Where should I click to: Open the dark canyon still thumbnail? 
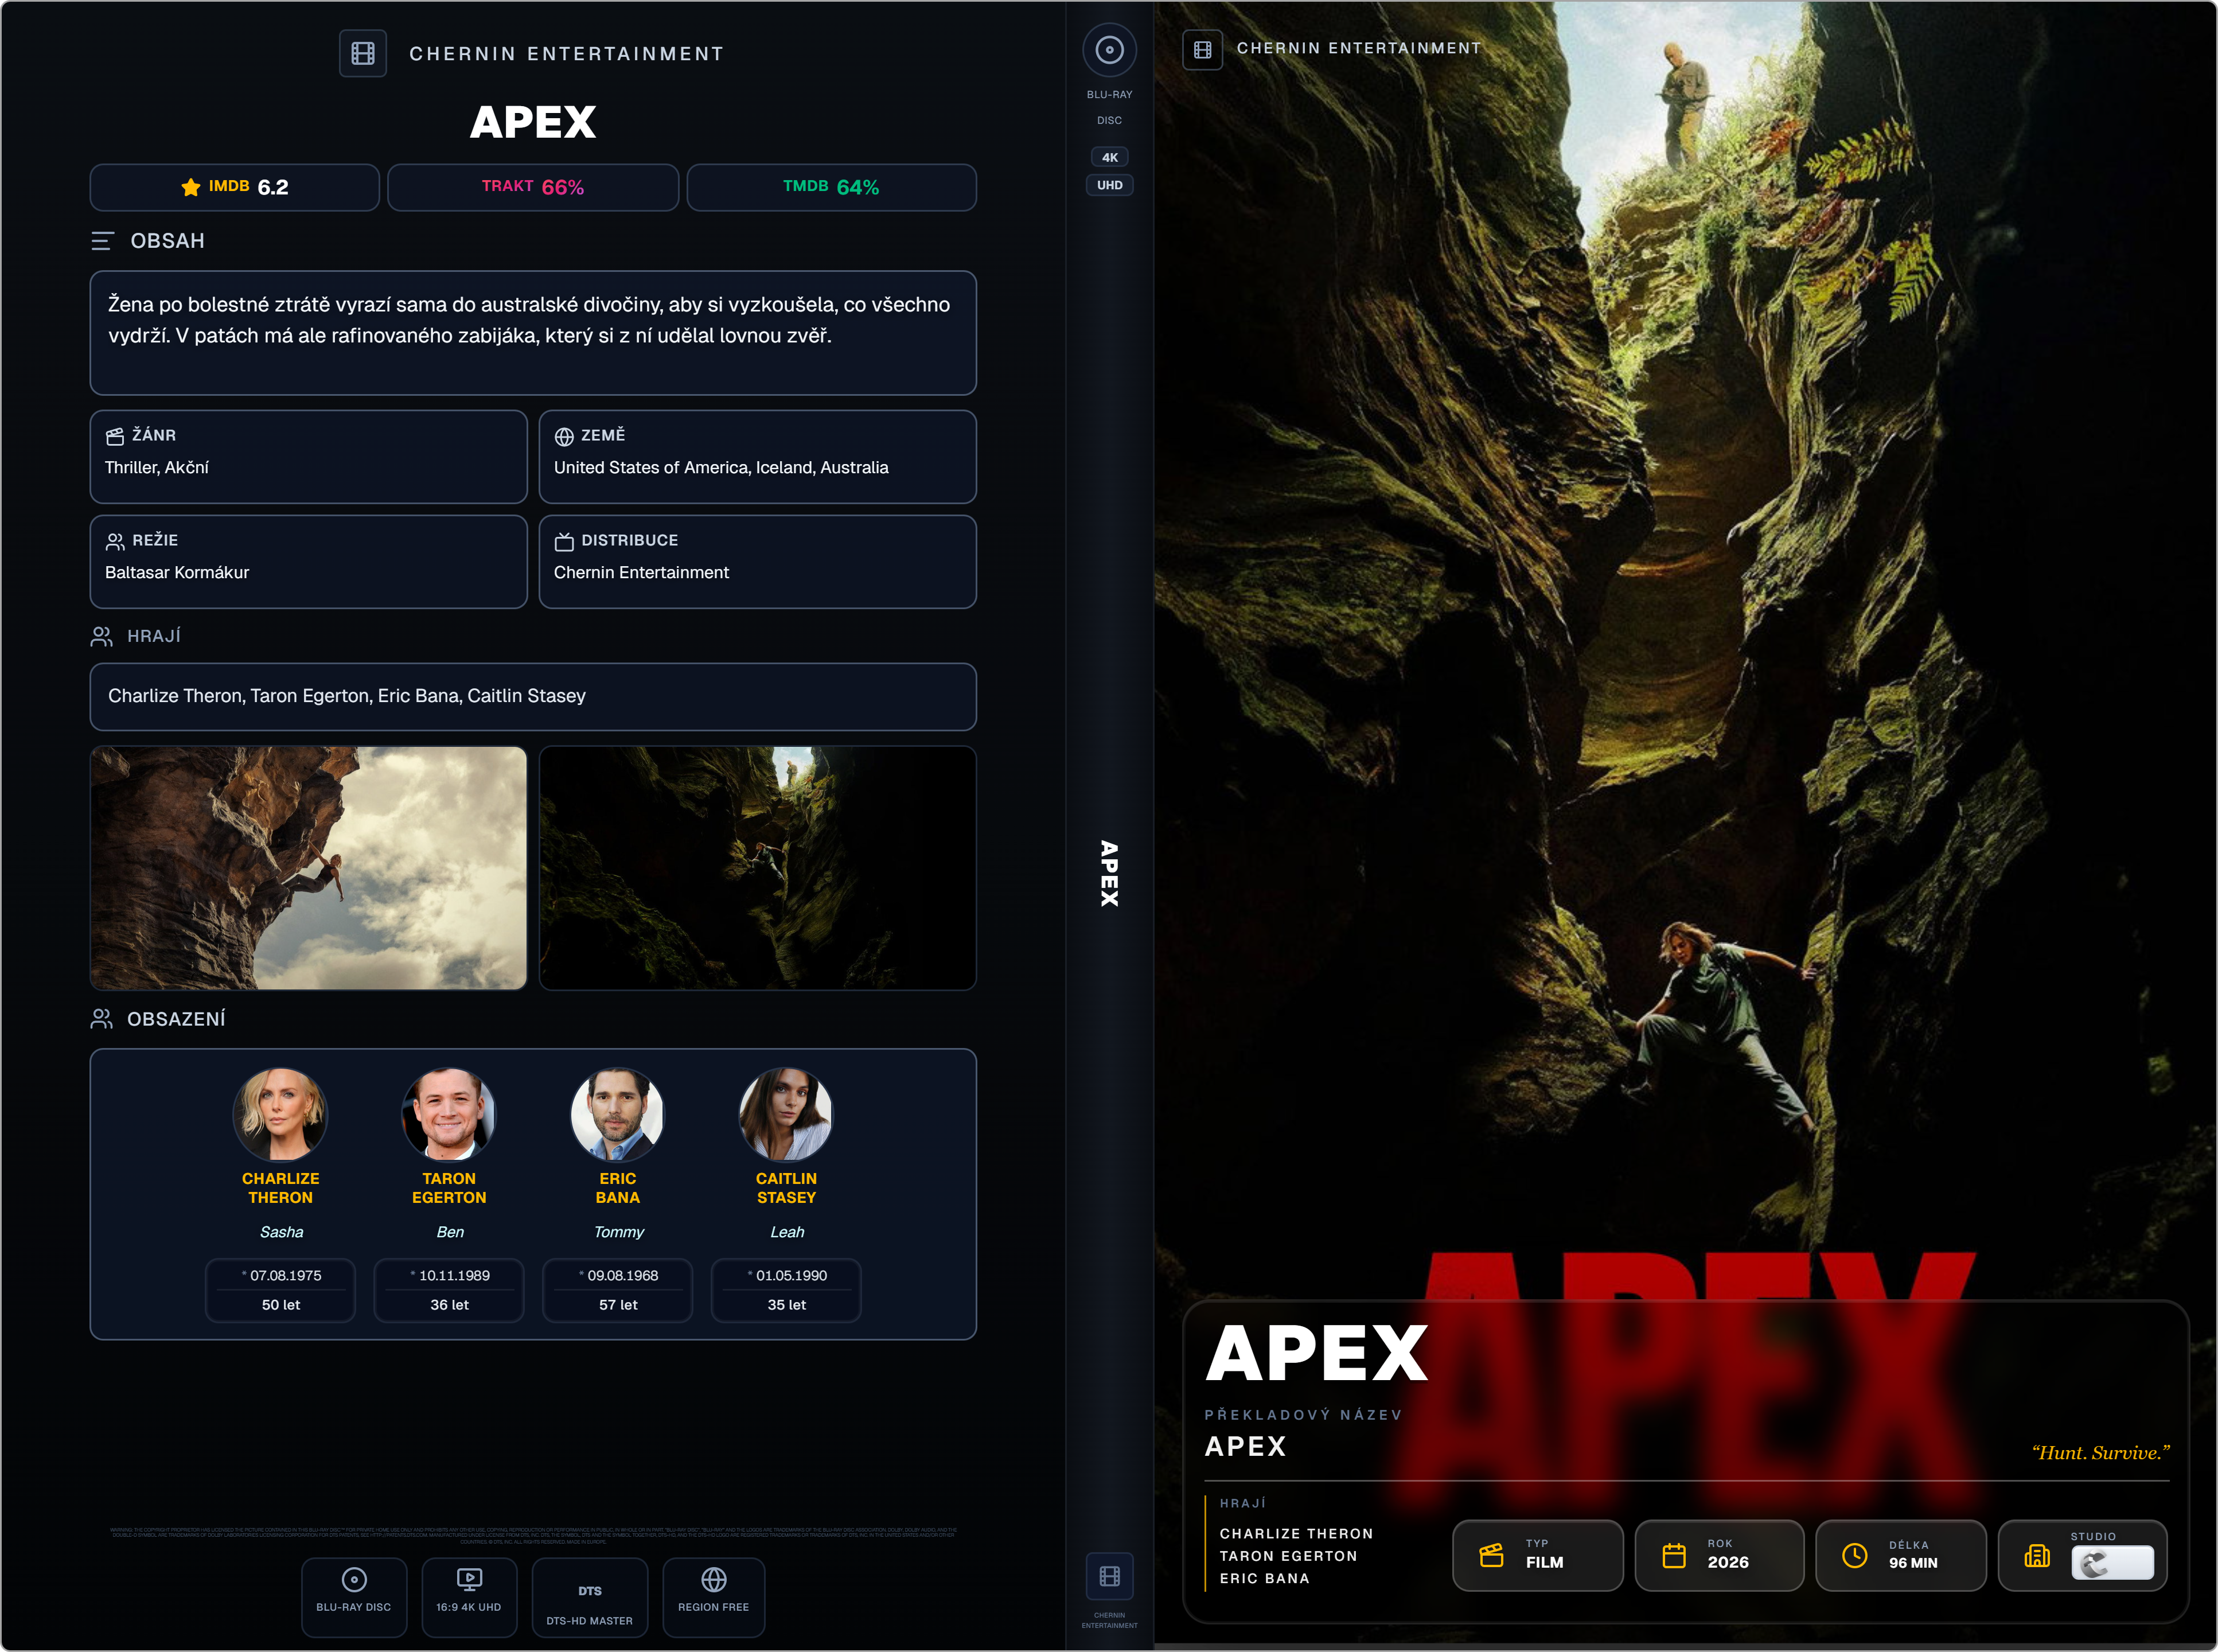(x=757, y=868)
